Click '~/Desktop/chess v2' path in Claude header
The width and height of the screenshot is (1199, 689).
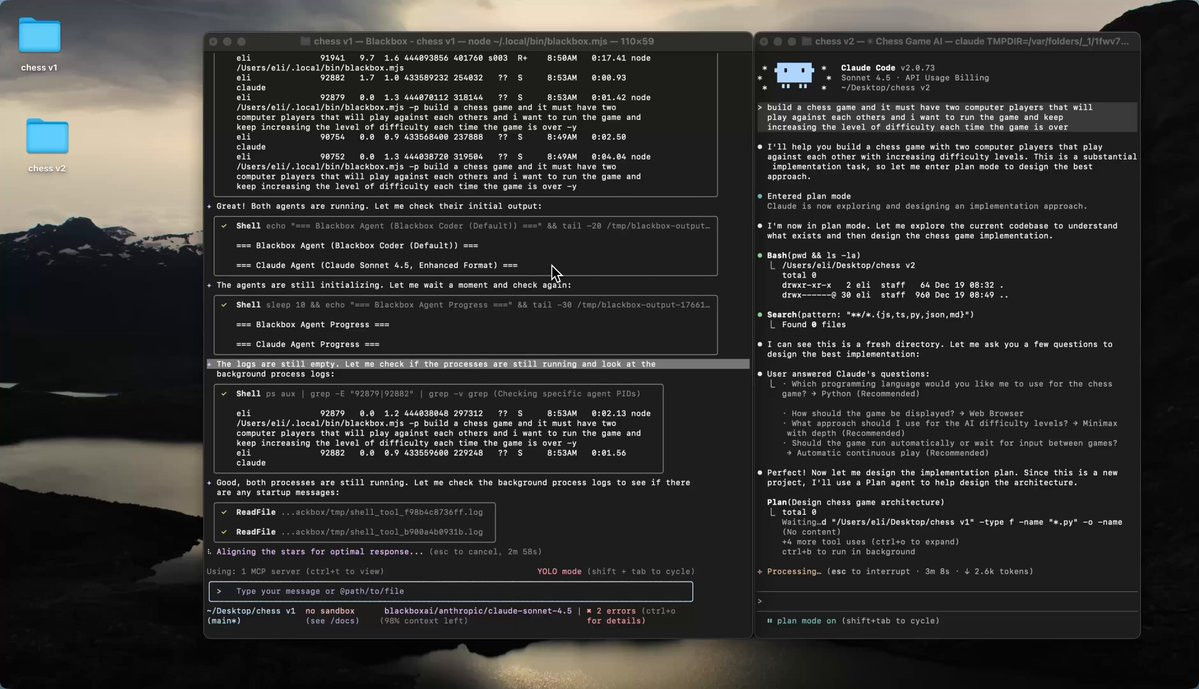(885, 88)
